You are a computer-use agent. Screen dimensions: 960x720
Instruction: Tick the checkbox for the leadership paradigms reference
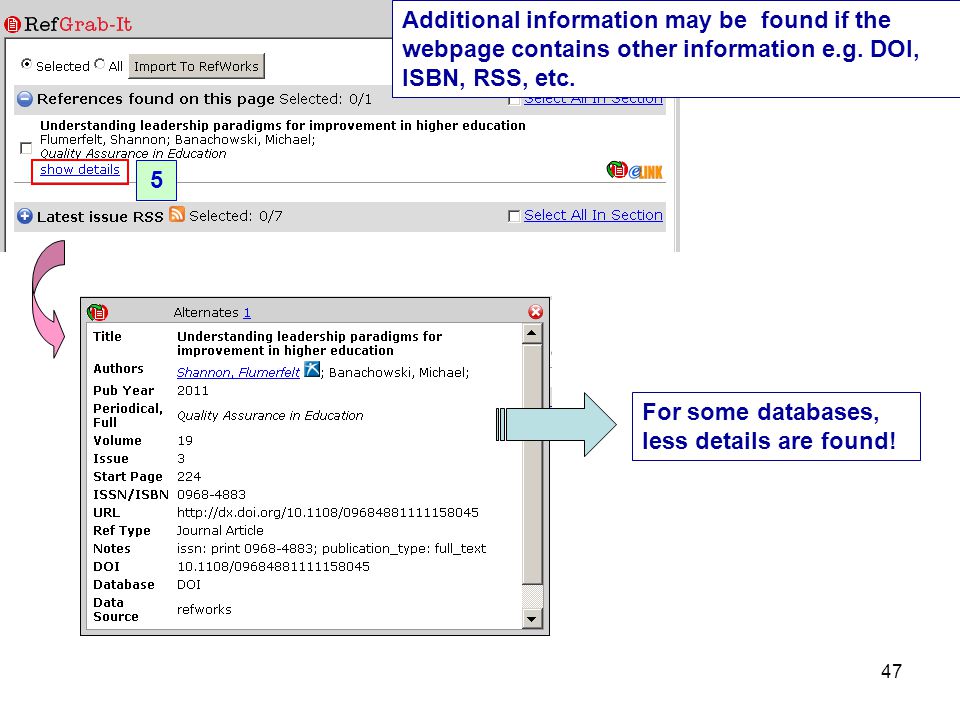pyautogui.click(x=26, y=148)
